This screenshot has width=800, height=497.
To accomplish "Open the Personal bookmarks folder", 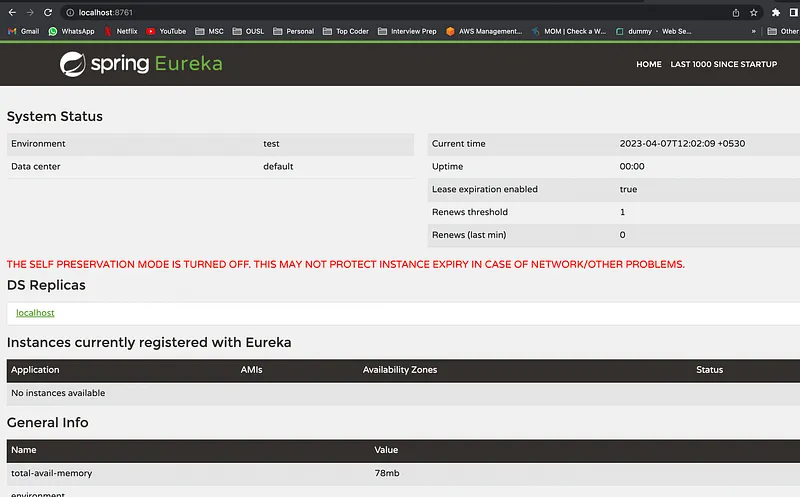I will pos(293,31).
